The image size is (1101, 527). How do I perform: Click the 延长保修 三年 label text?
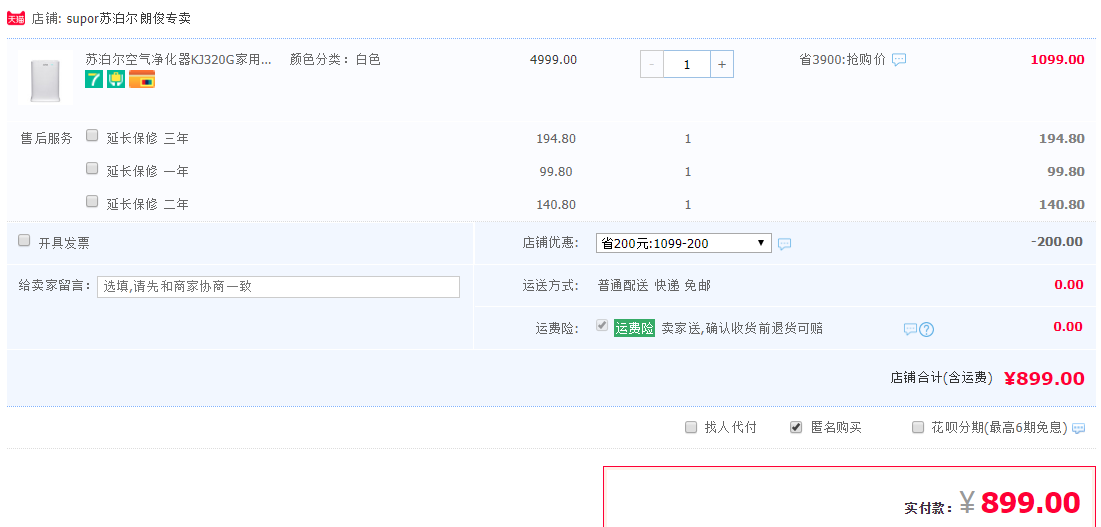pyautogui.click(x=147, y=138)
